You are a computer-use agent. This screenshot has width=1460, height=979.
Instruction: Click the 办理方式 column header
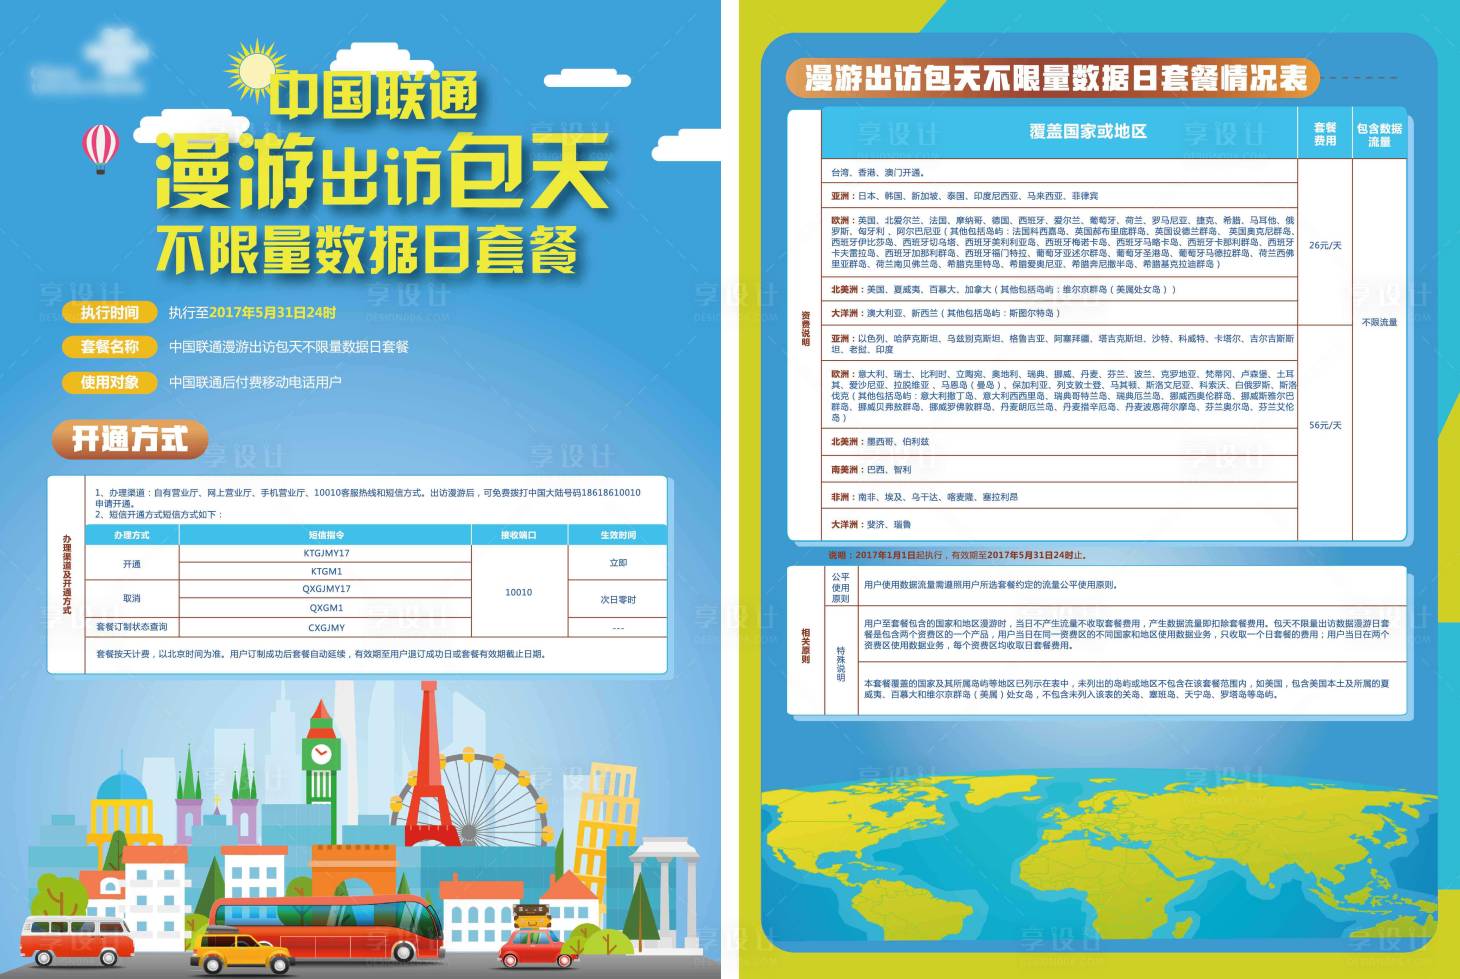pos(132,535)
